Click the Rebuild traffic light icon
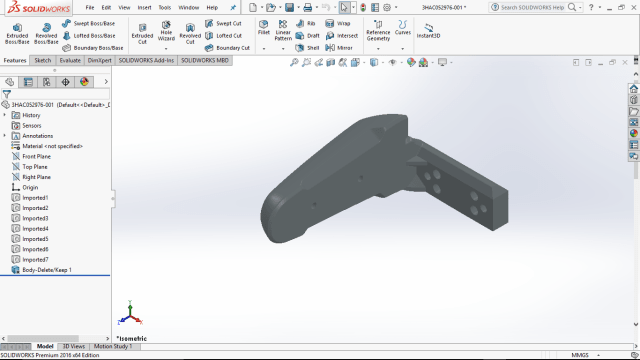640x360 pixels. pos(363,7)
